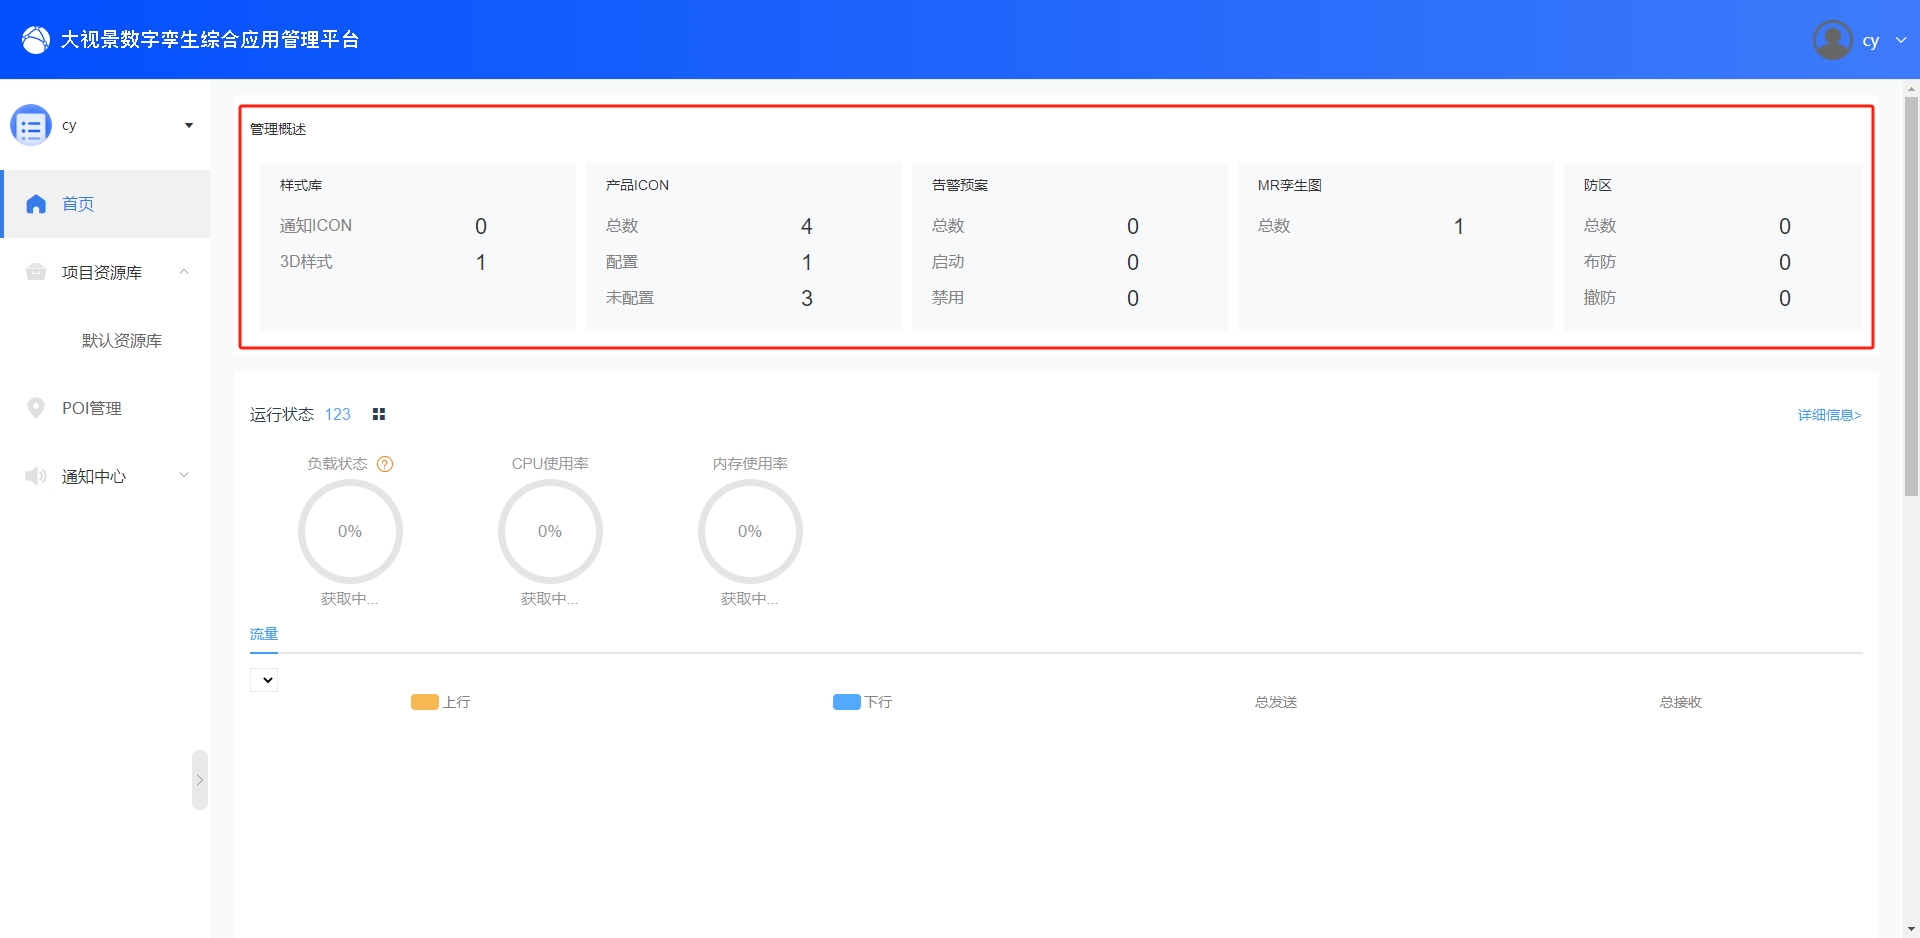Toggle the 下行 legend series
Image resolution: width=1920 pixels, height=938 pixels.
point(863,702)
